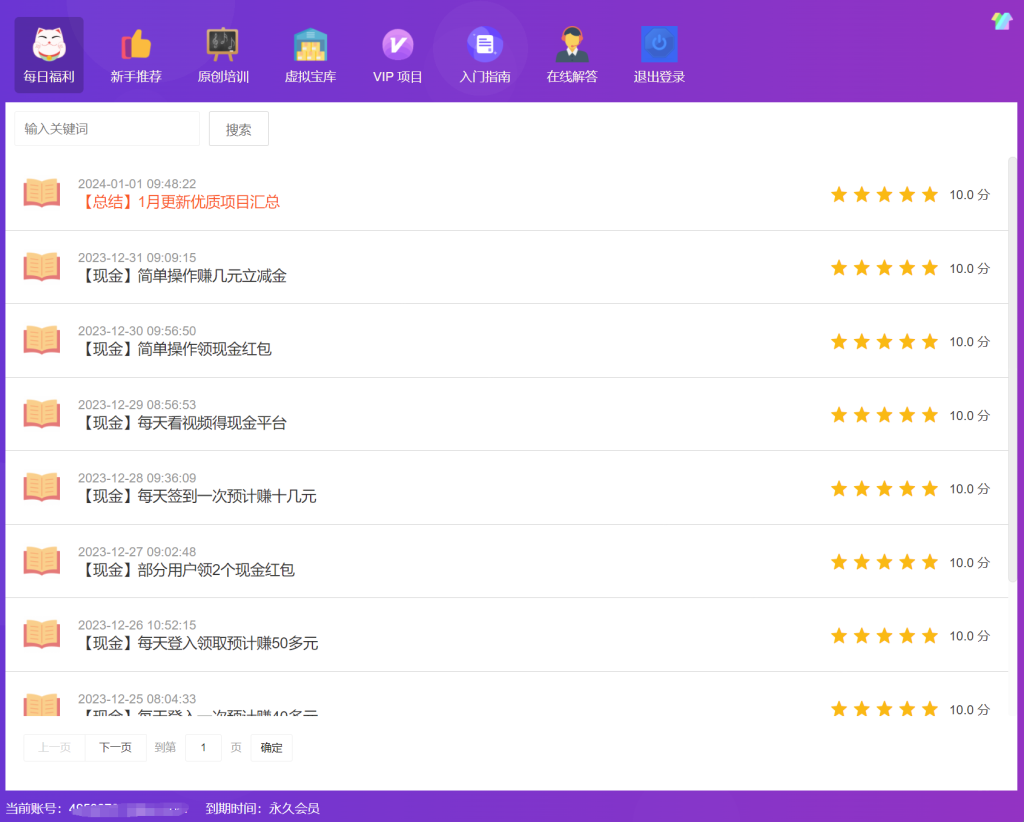Go to next page with 下一页

click(x=115, y=747)
